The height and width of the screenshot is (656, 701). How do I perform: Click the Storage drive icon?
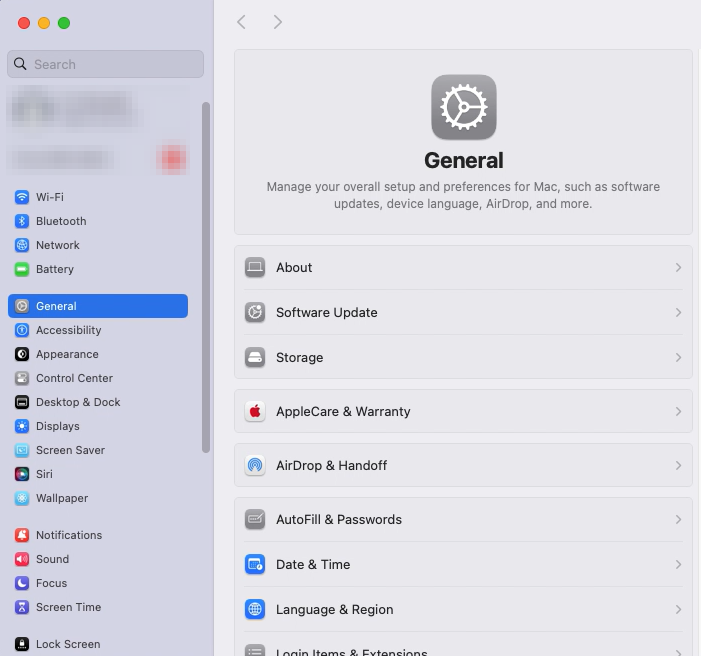[x=255, y=357]
